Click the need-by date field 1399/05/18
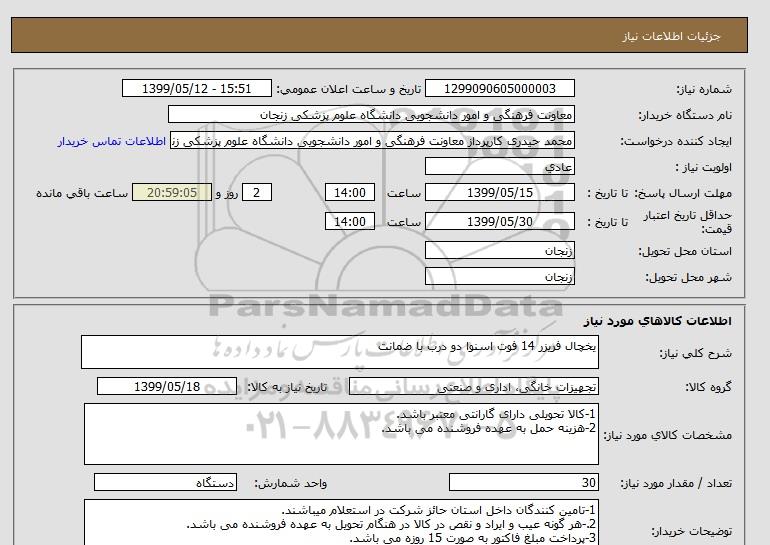Viewport: 770px width, 545px height. tap(167, 386)
